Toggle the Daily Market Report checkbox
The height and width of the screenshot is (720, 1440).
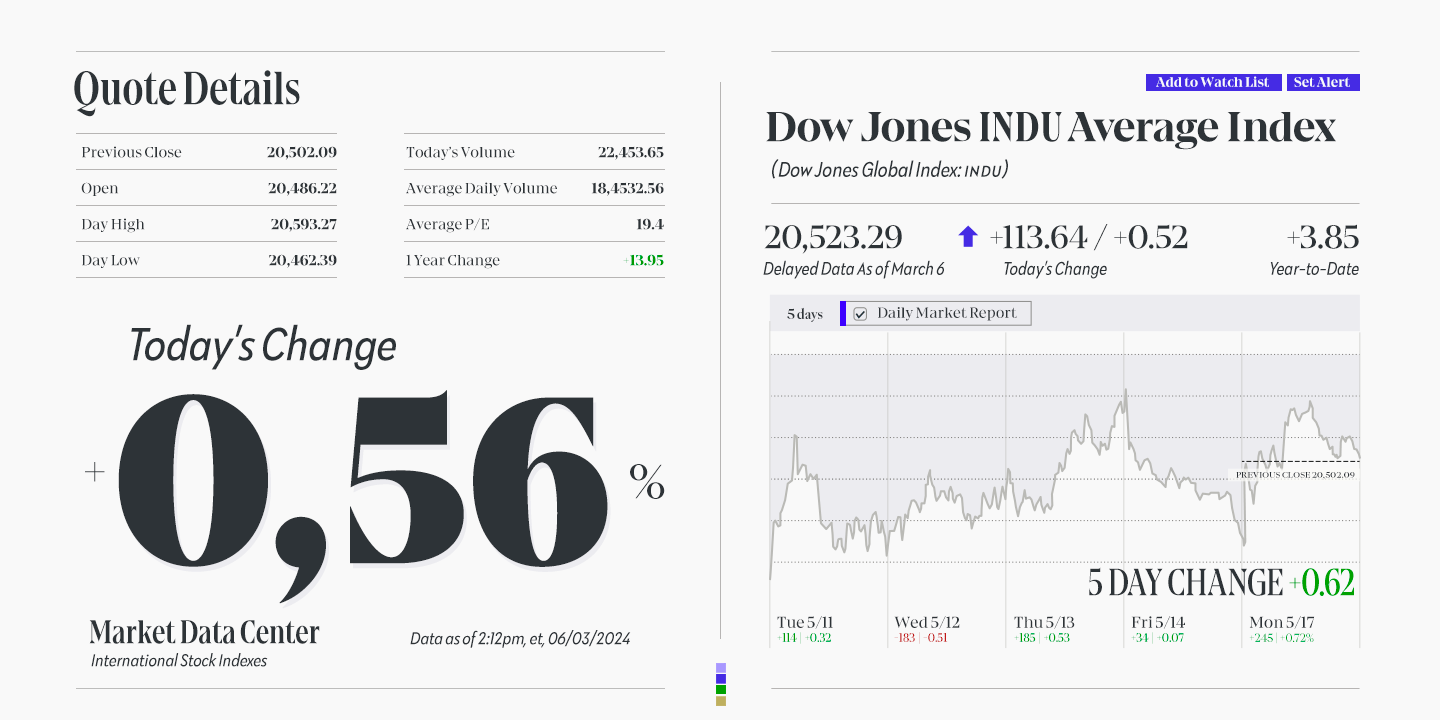point(860,314)
